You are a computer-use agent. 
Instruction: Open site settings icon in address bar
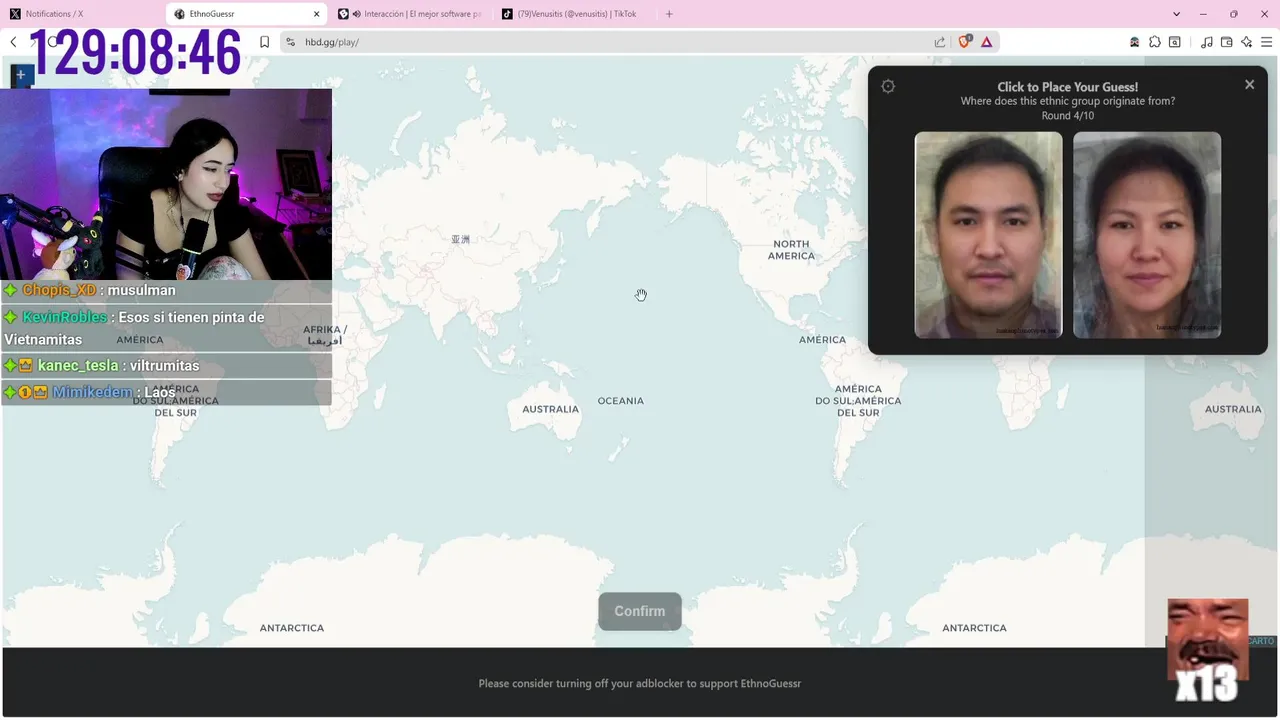click(290, 42)
